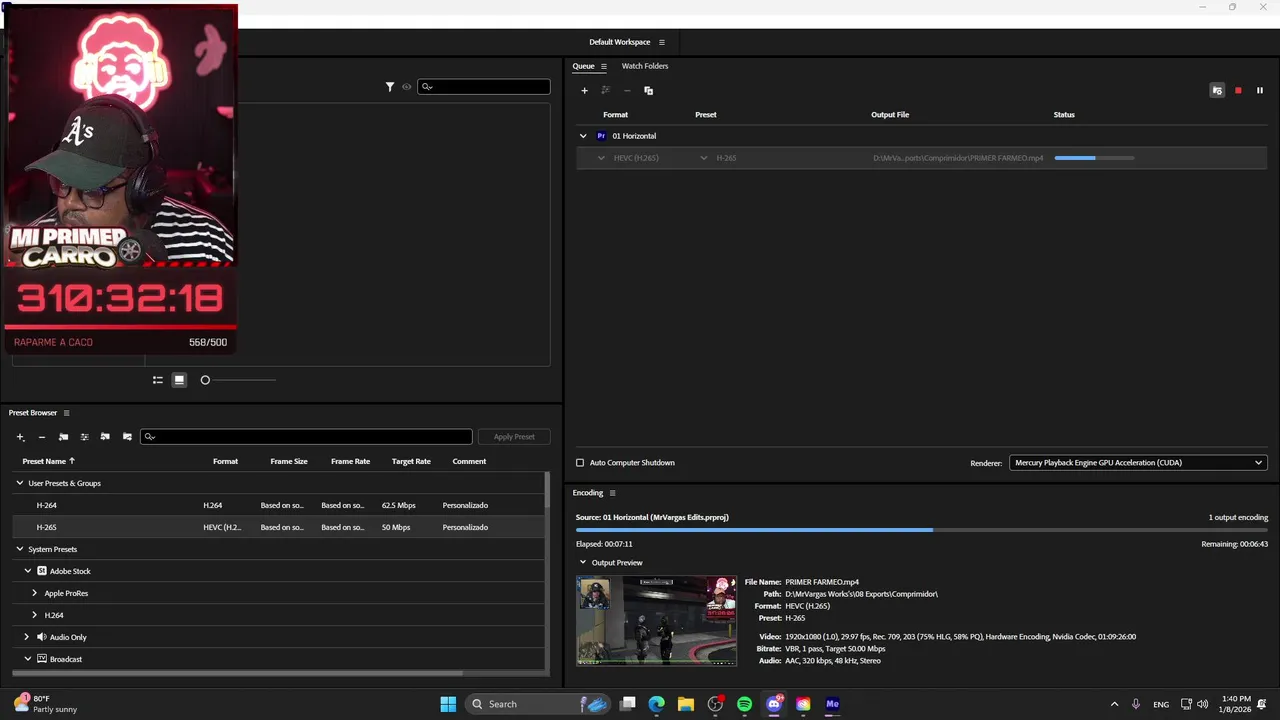
Task: Toggle eye visibility icon next to filter
Action: 407,87
